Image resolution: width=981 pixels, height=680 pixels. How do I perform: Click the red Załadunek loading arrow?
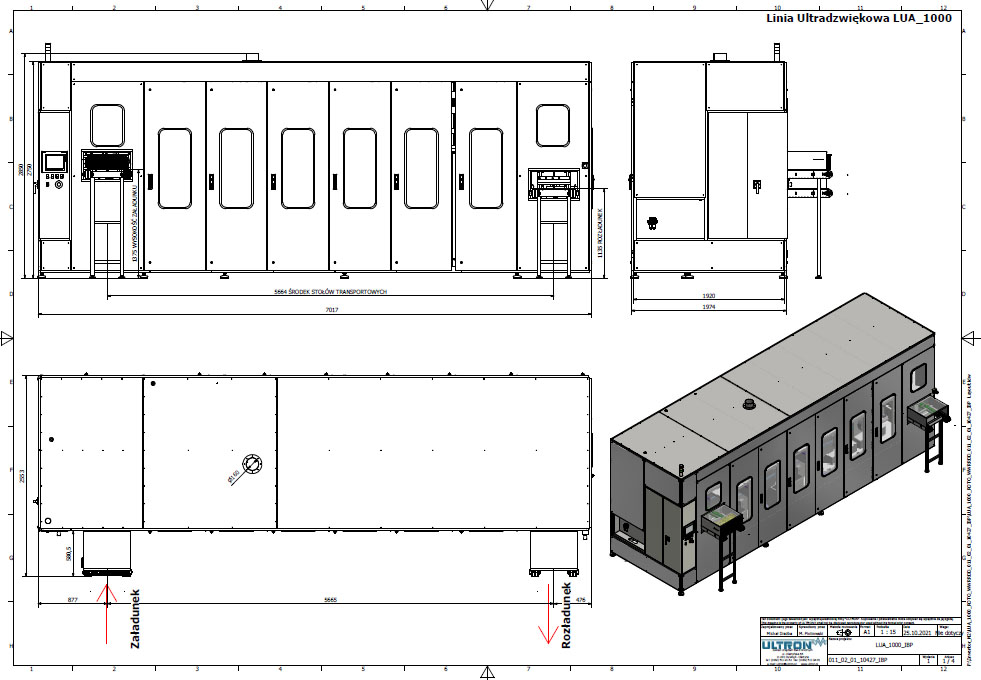point(107,610)
